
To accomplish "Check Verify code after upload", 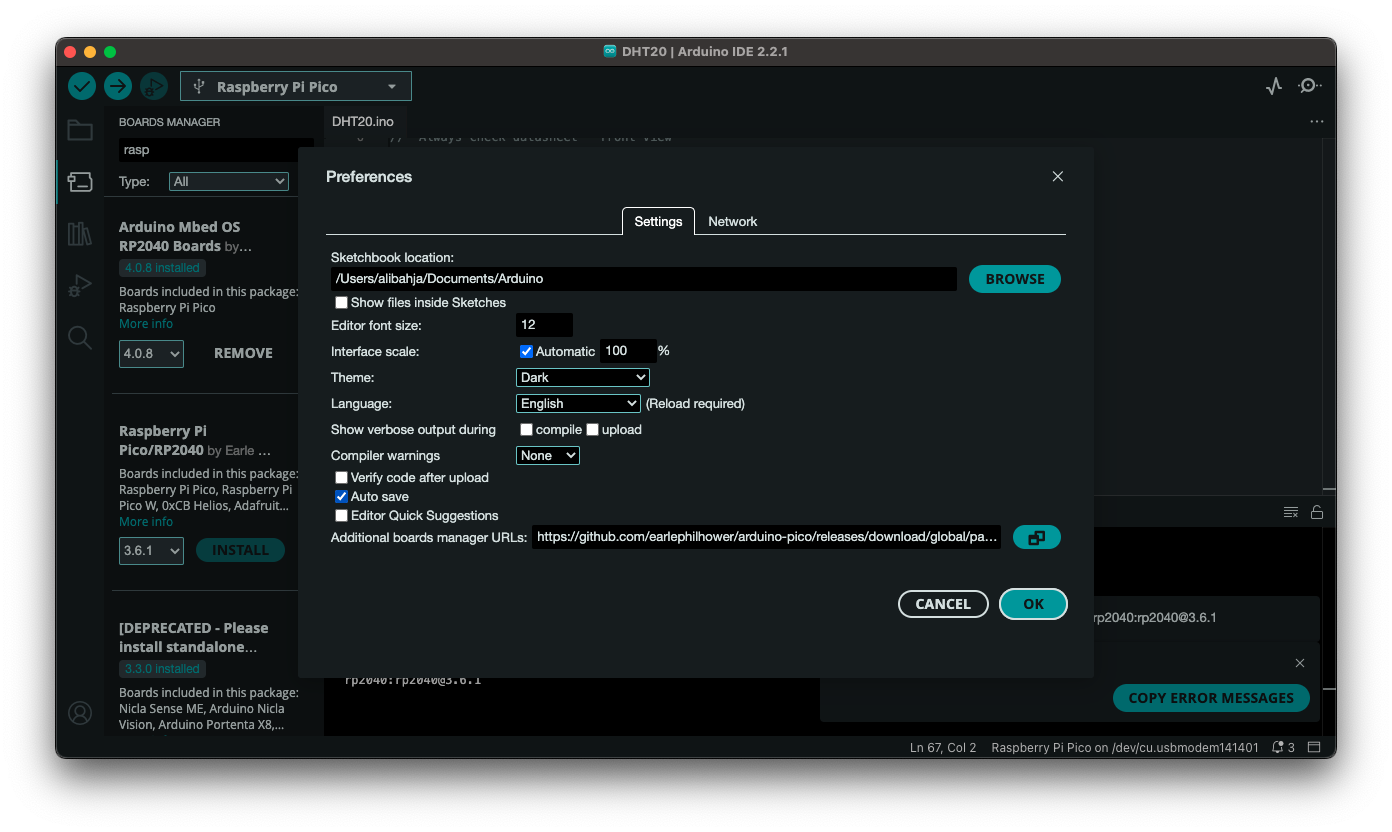I will 341,477.
